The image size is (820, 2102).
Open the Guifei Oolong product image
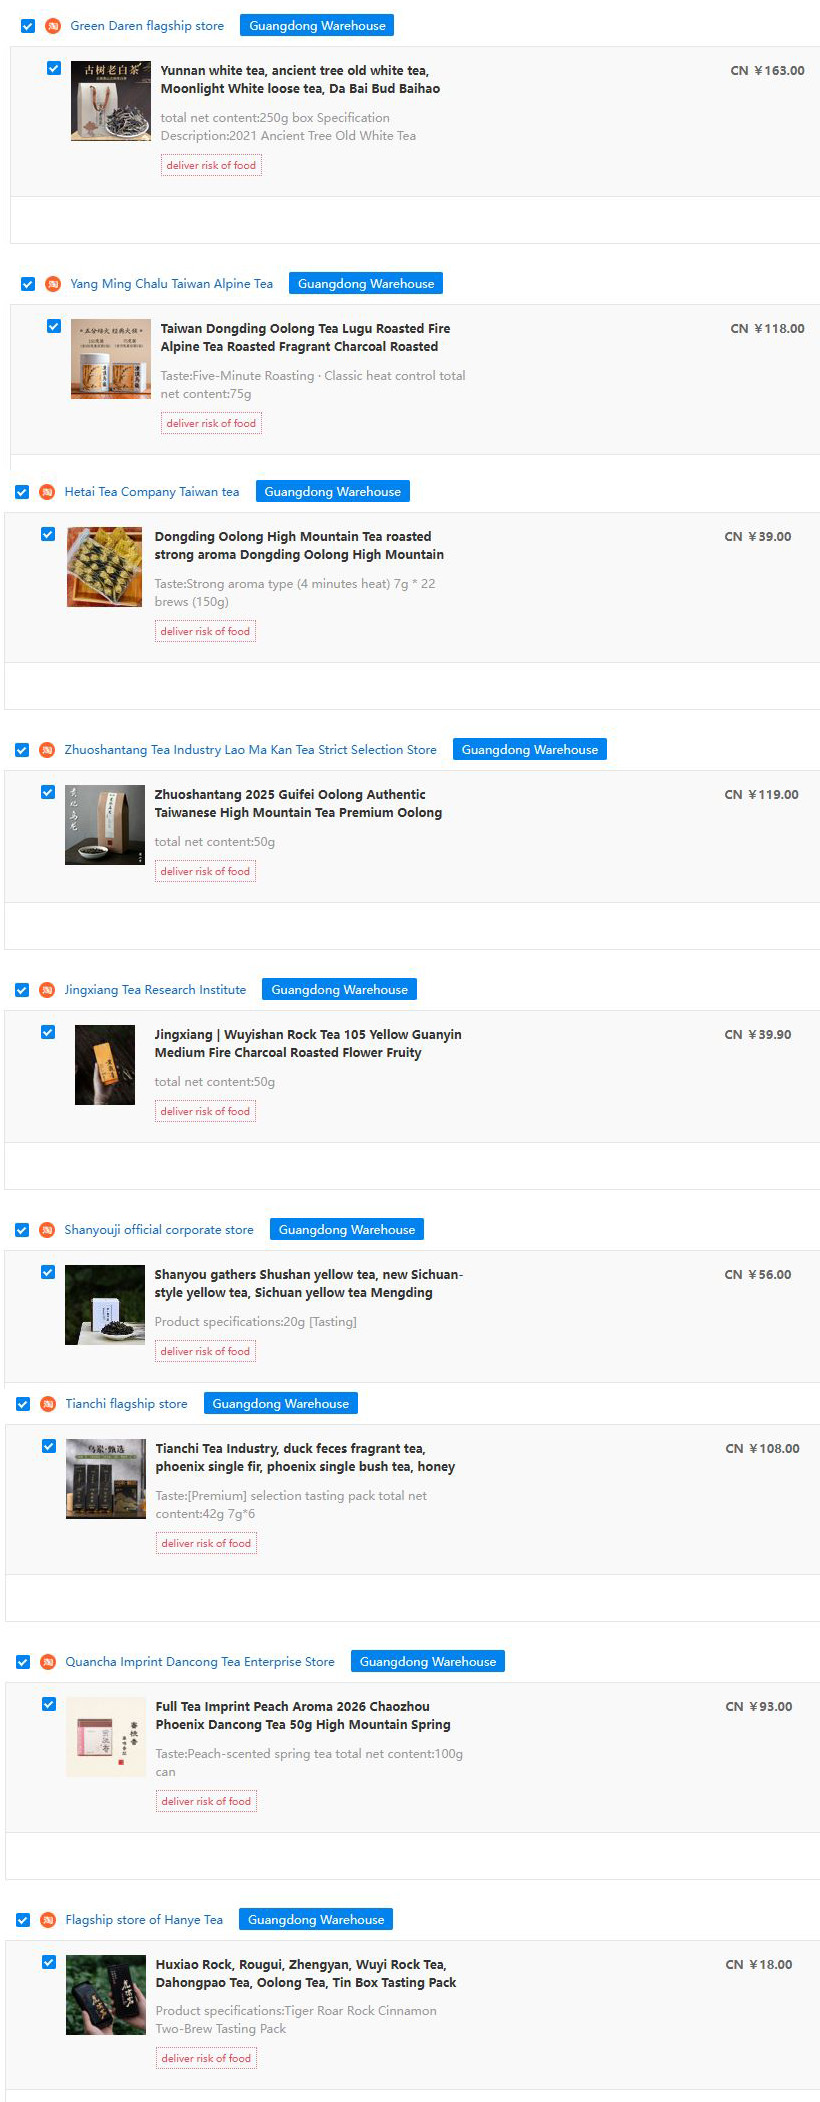coord(105,825)
